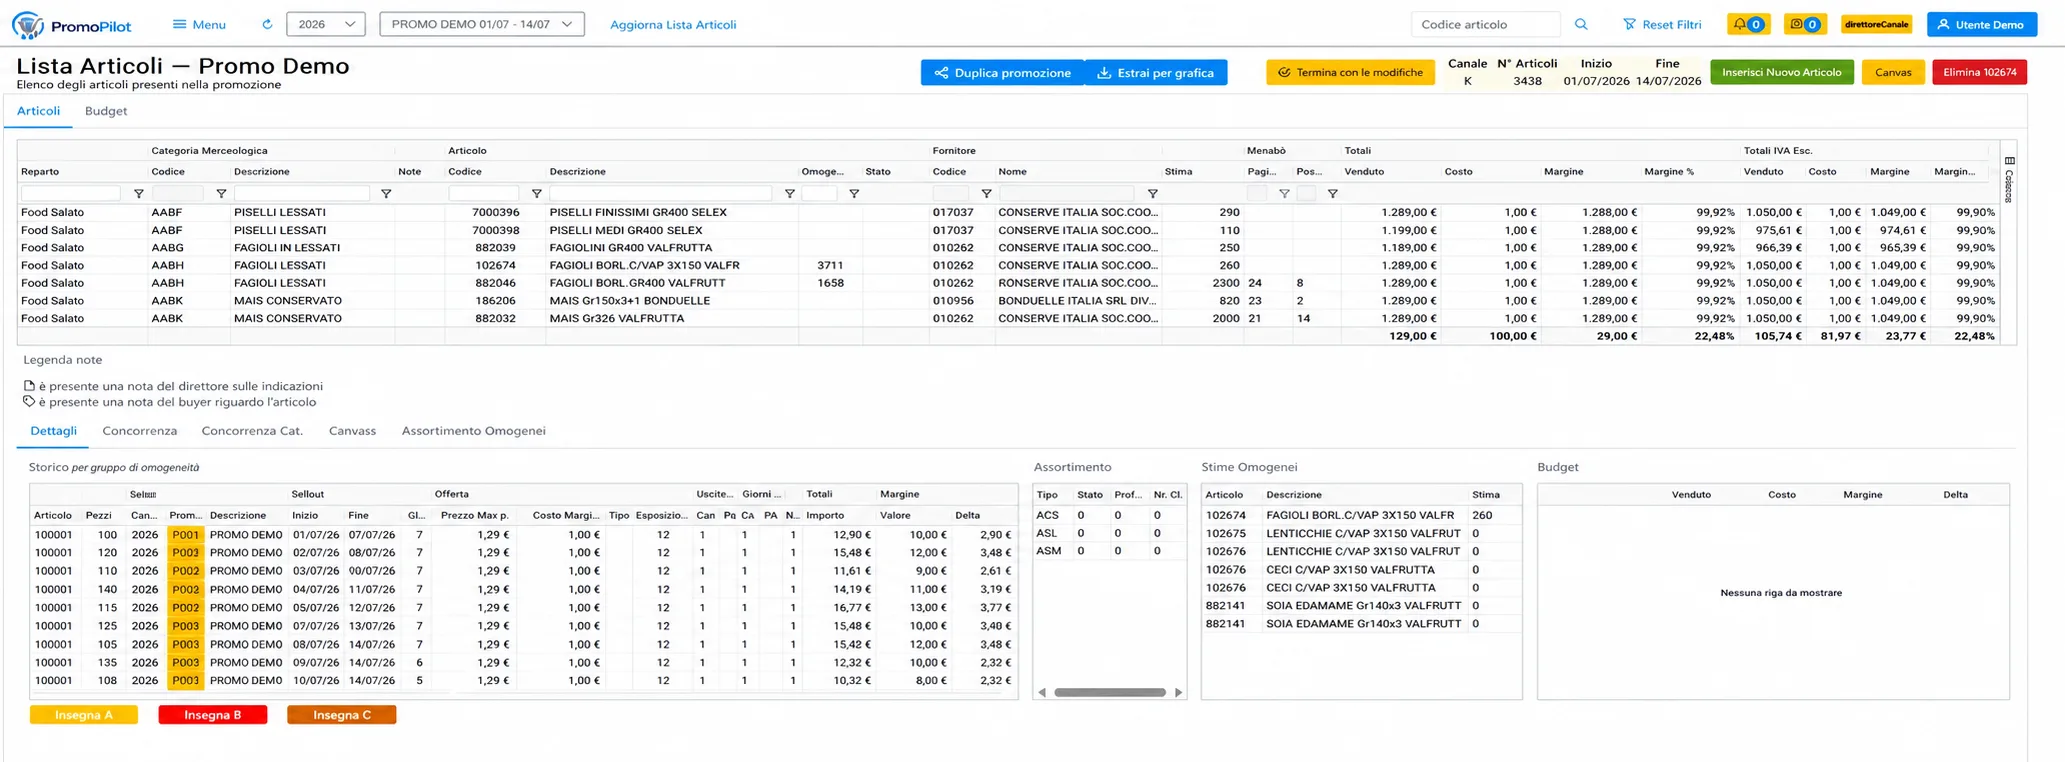Click the Aggiorna Lista Articoli link

[x=673, y=24]
